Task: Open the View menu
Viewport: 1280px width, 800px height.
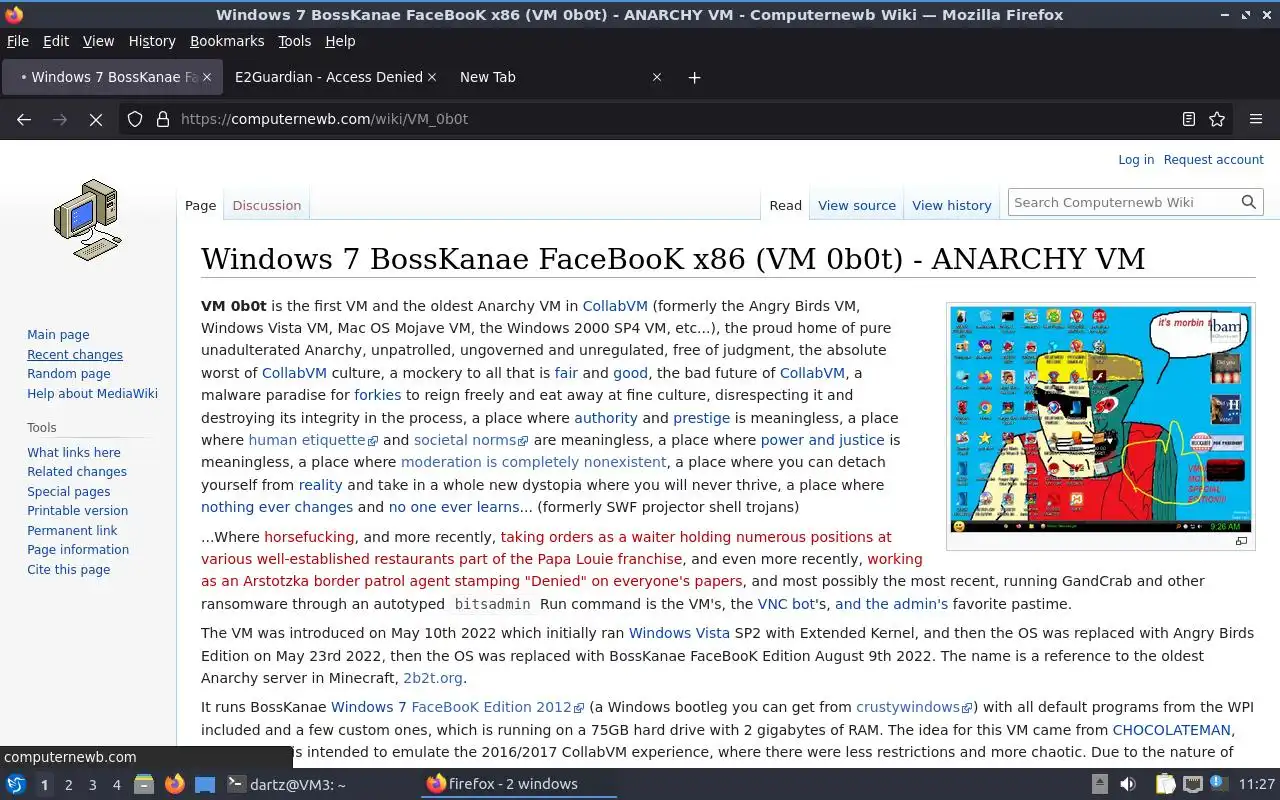Action: click(x=98, y=41)
